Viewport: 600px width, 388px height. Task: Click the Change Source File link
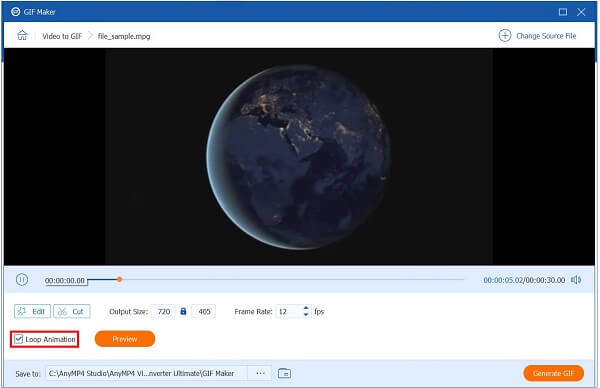click(546, 36)
